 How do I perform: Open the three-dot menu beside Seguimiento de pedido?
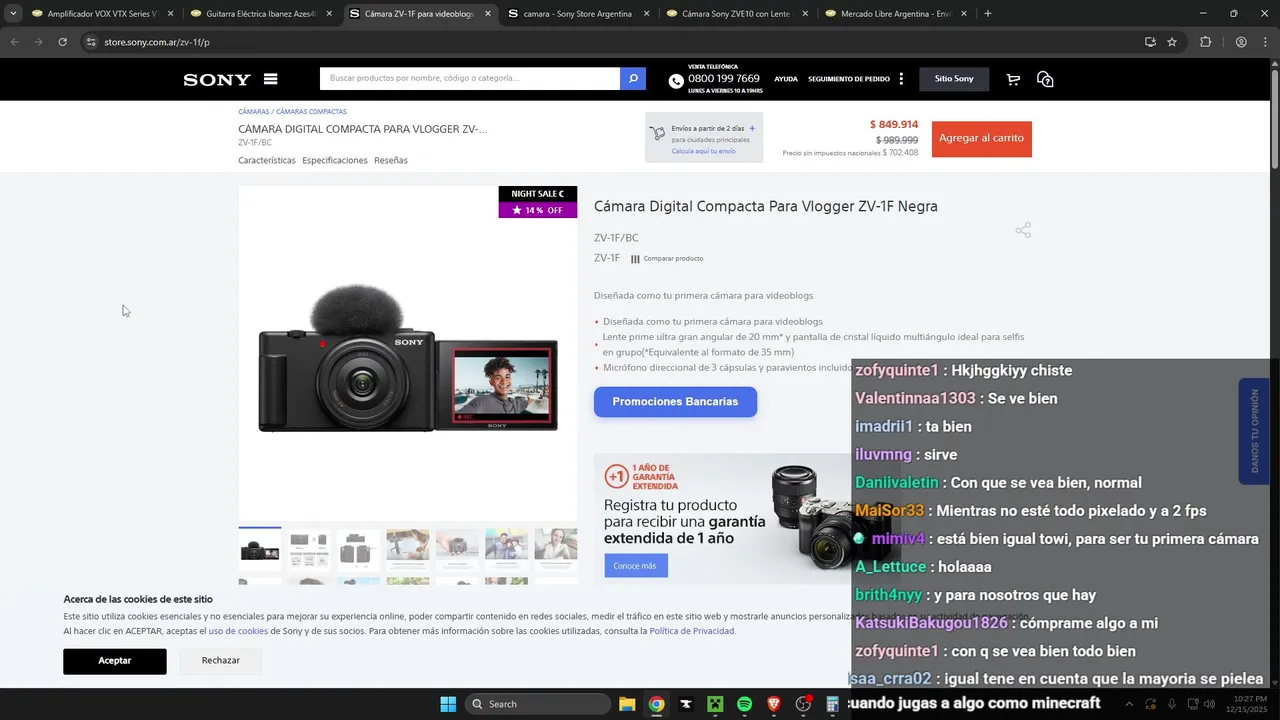(x=901, y=79)
